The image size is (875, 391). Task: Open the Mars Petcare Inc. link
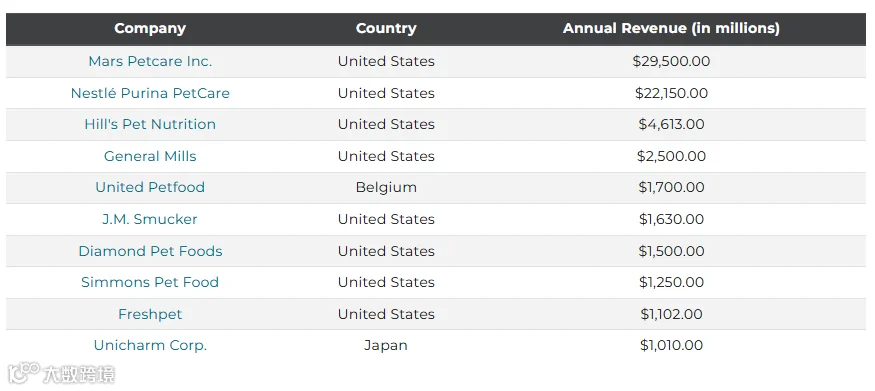click(x=150, y=61)
